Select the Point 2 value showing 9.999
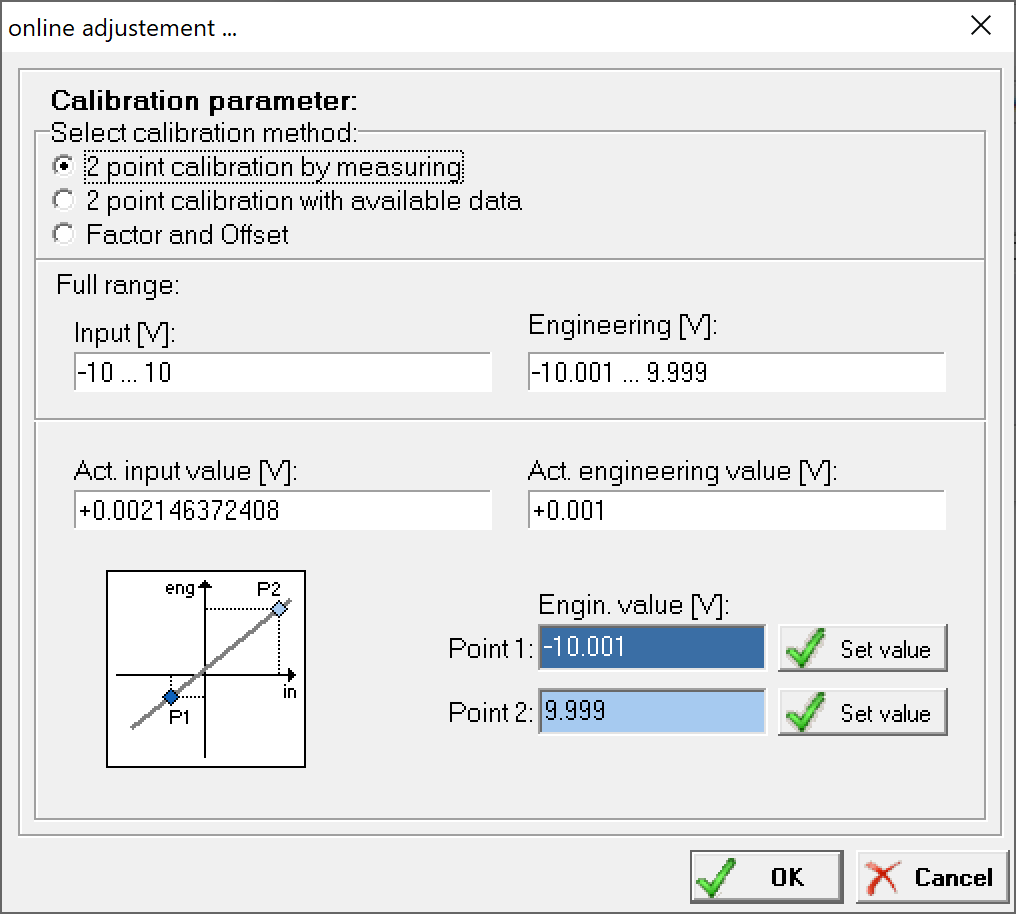 [650, 711]
